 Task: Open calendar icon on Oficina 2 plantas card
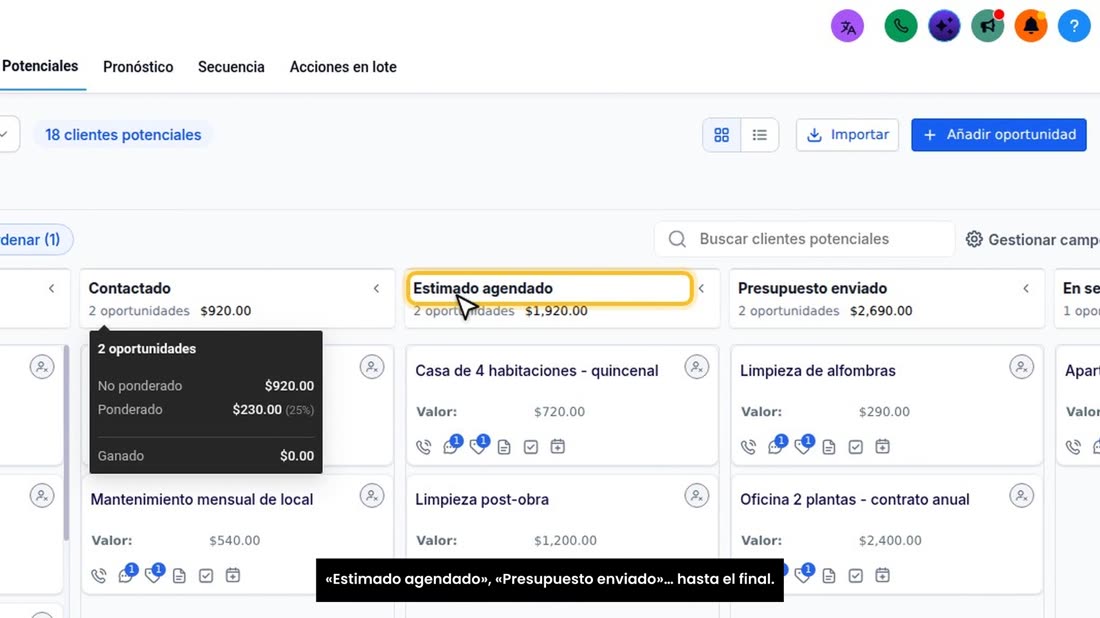[x=883, y=575]
